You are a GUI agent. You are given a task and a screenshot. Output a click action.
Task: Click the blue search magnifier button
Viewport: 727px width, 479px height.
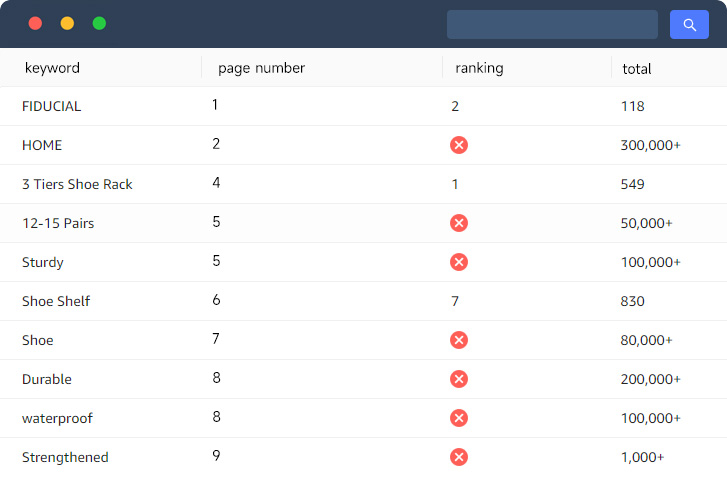click(689, 25)
